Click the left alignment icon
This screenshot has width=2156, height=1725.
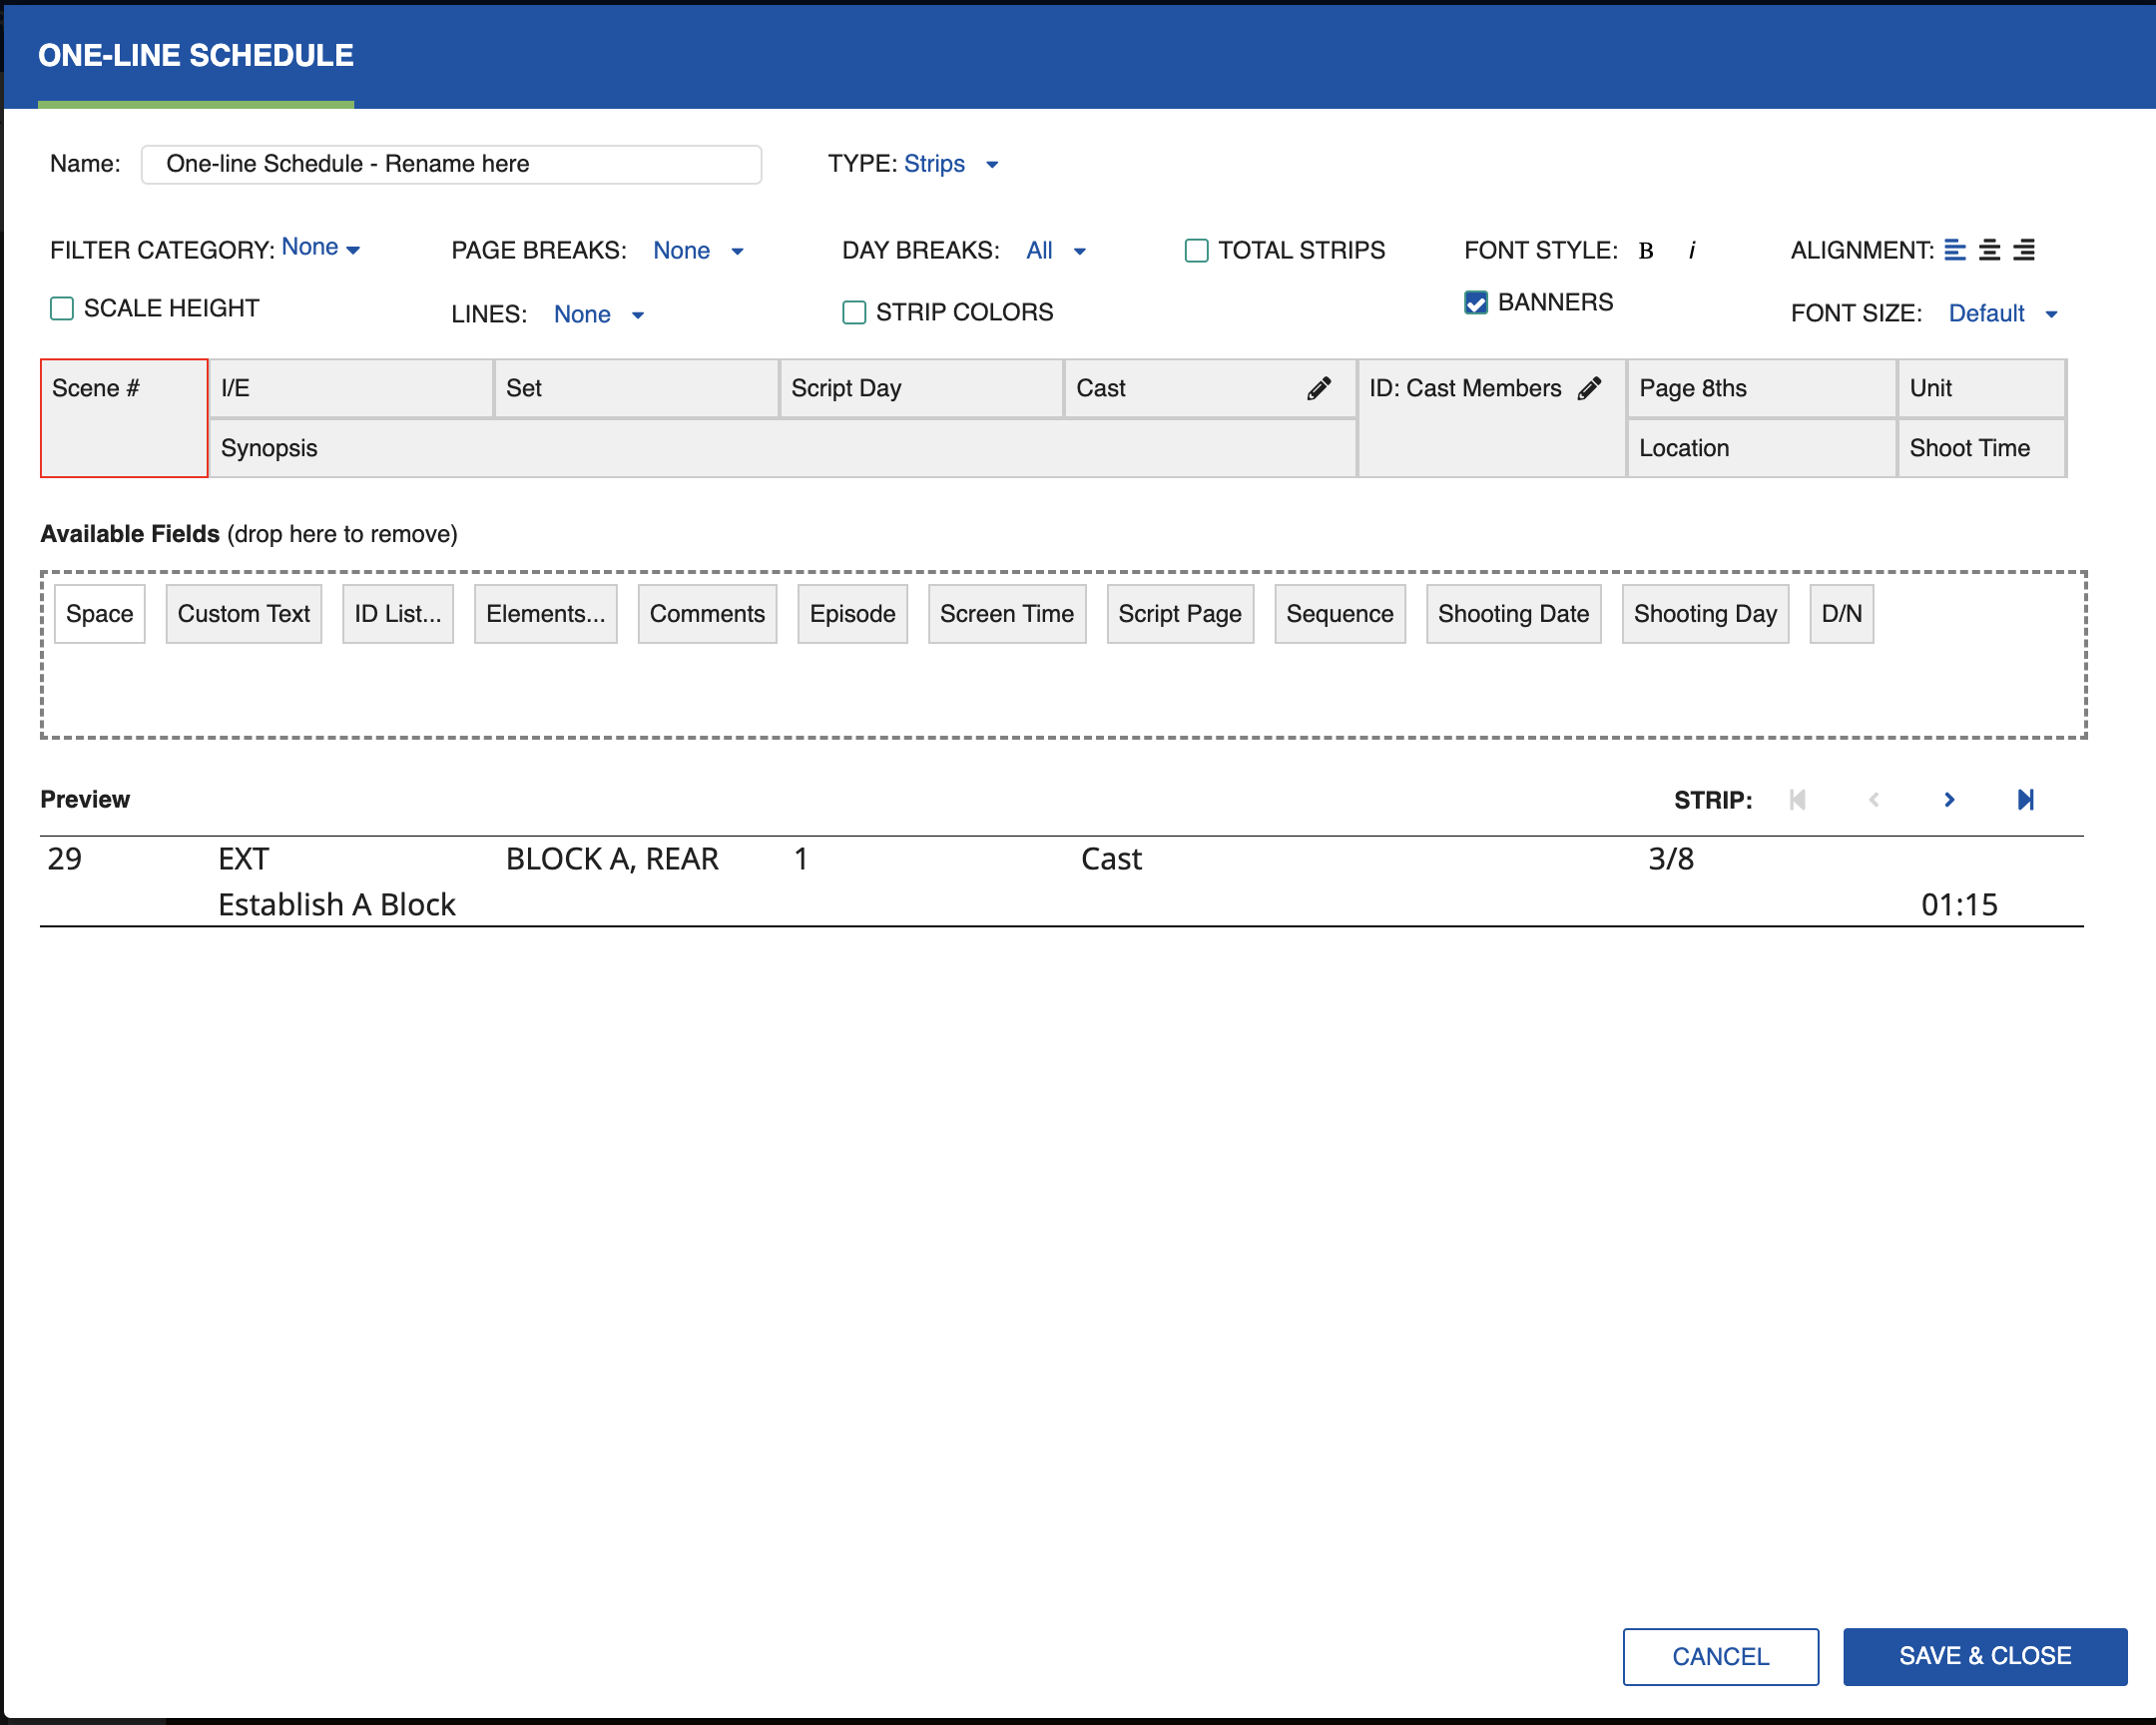tap(1956, 250)
